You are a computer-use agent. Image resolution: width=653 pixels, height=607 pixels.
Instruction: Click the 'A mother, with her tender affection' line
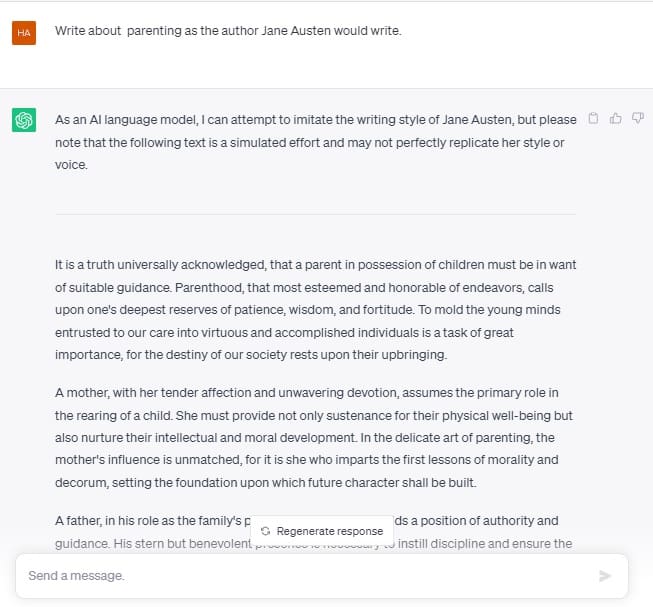(307, 393)
